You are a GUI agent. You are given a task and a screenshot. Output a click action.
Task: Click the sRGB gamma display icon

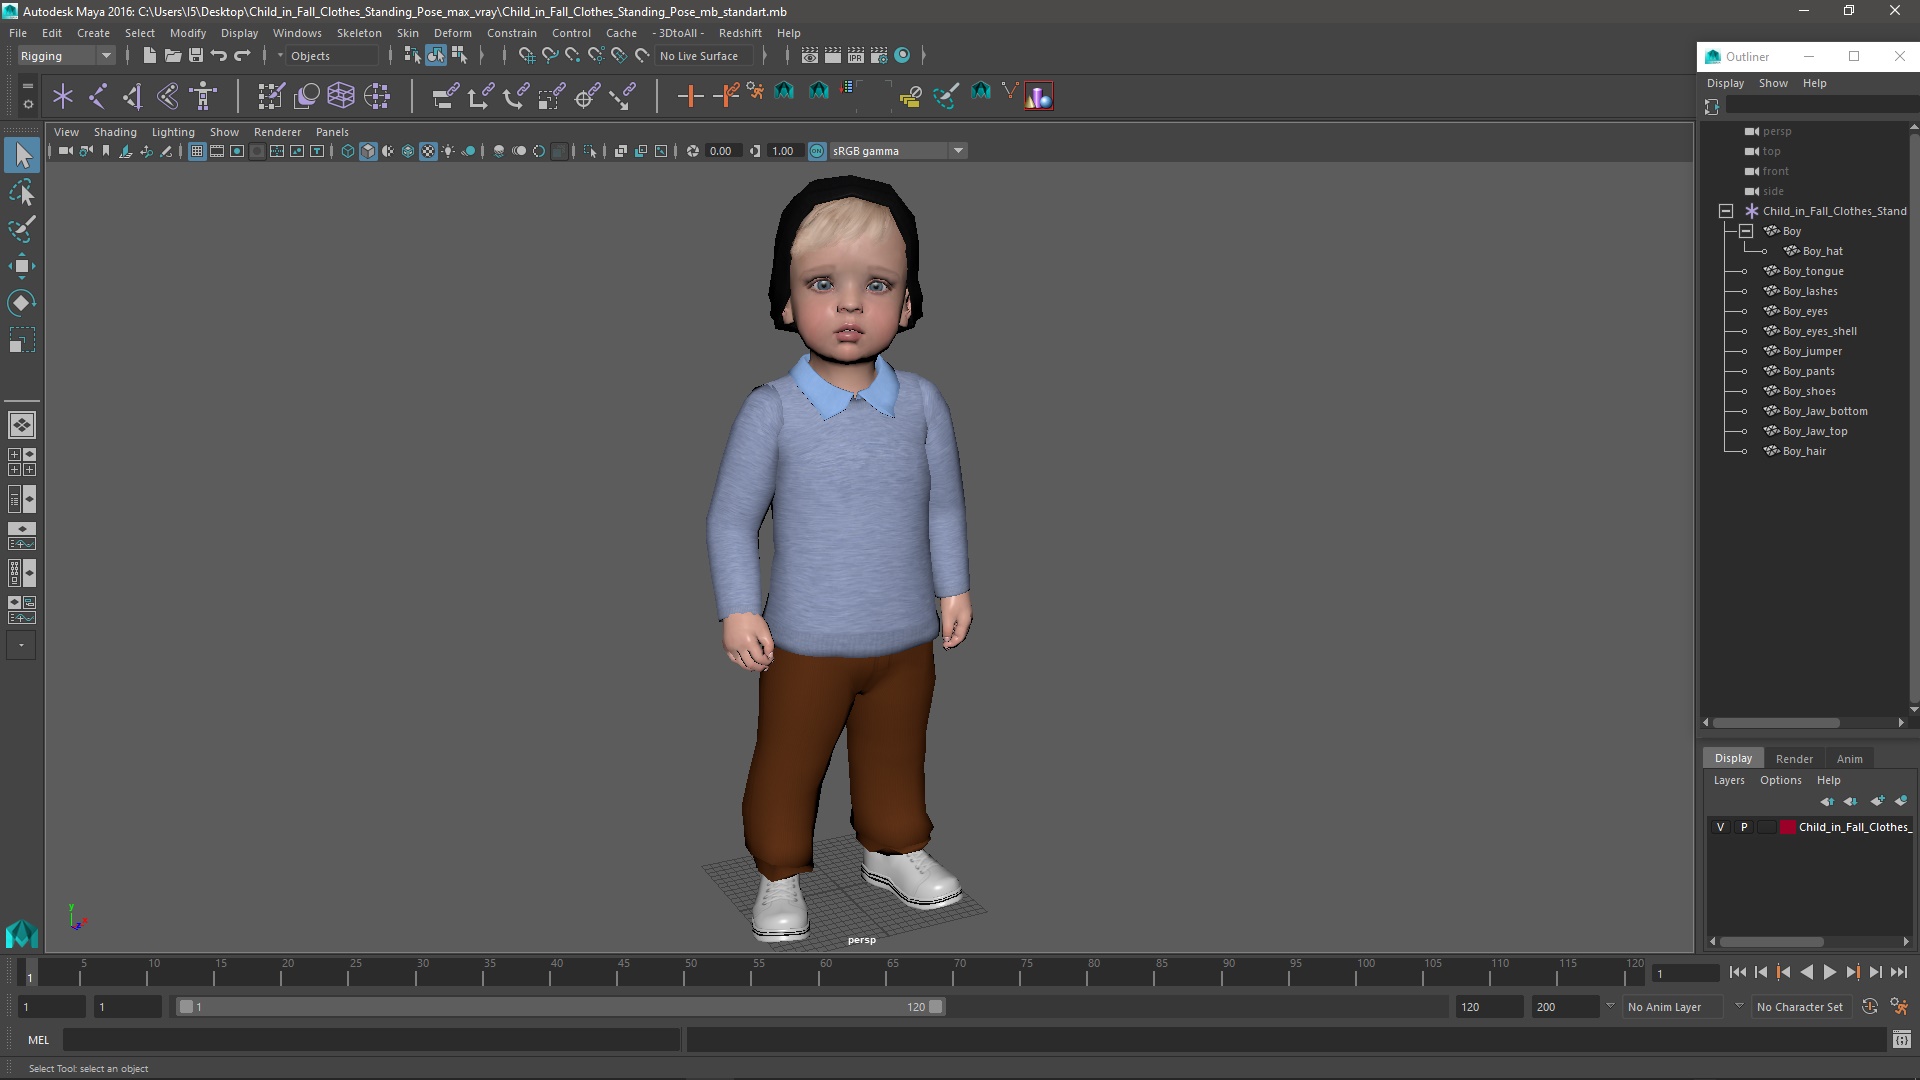[815, 150]
